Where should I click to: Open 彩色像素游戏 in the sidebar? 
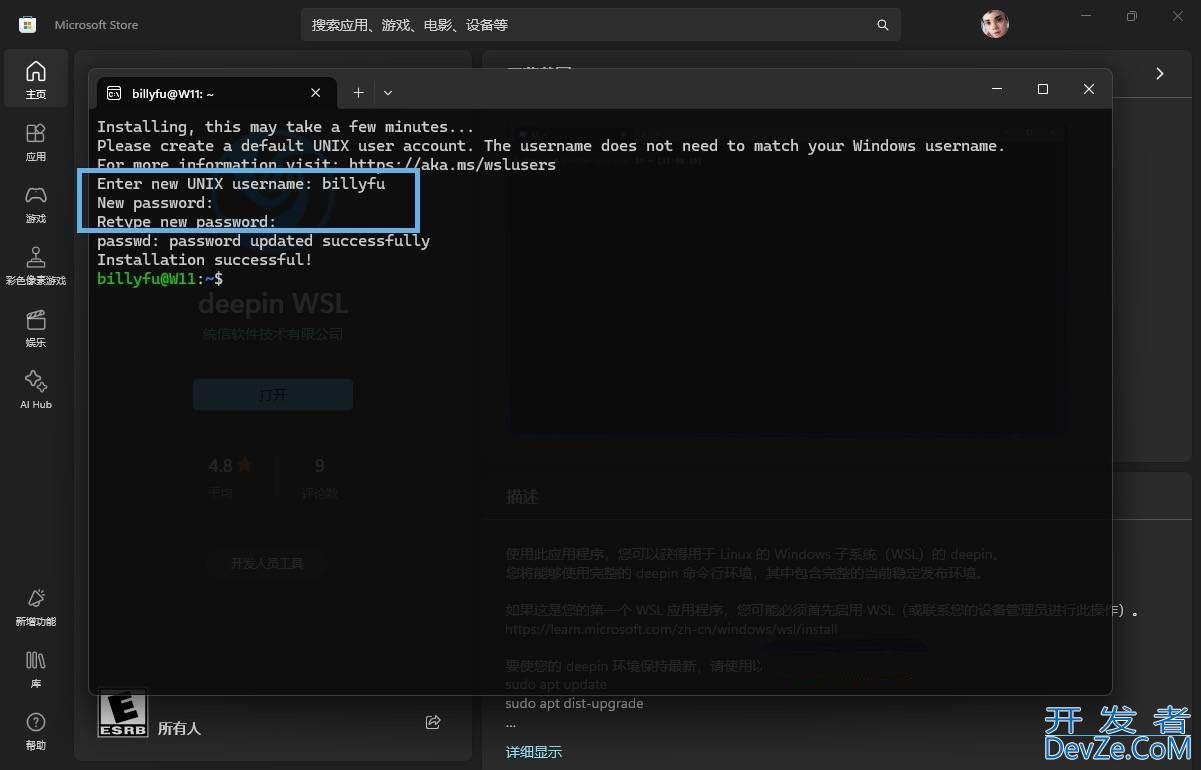36,265
